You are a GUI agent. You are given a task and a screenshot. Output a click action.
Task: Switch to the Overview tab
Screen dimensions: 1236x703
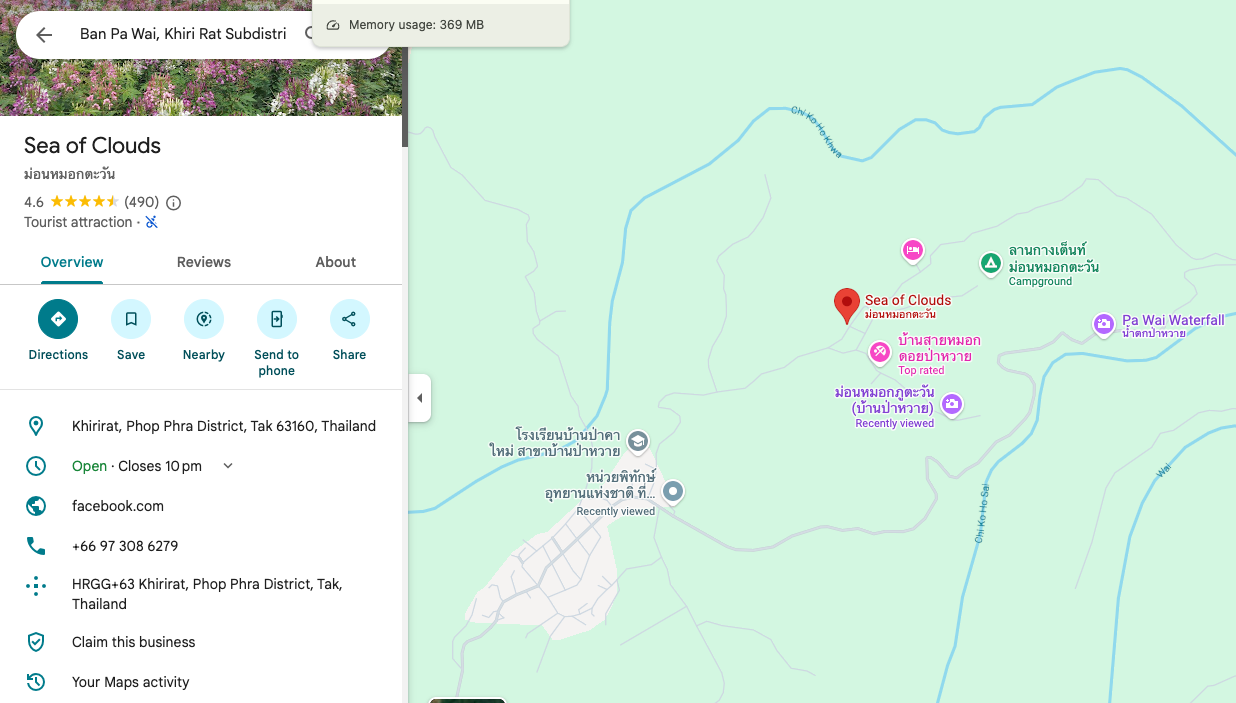pyautogui.click(x=72, y=263)
